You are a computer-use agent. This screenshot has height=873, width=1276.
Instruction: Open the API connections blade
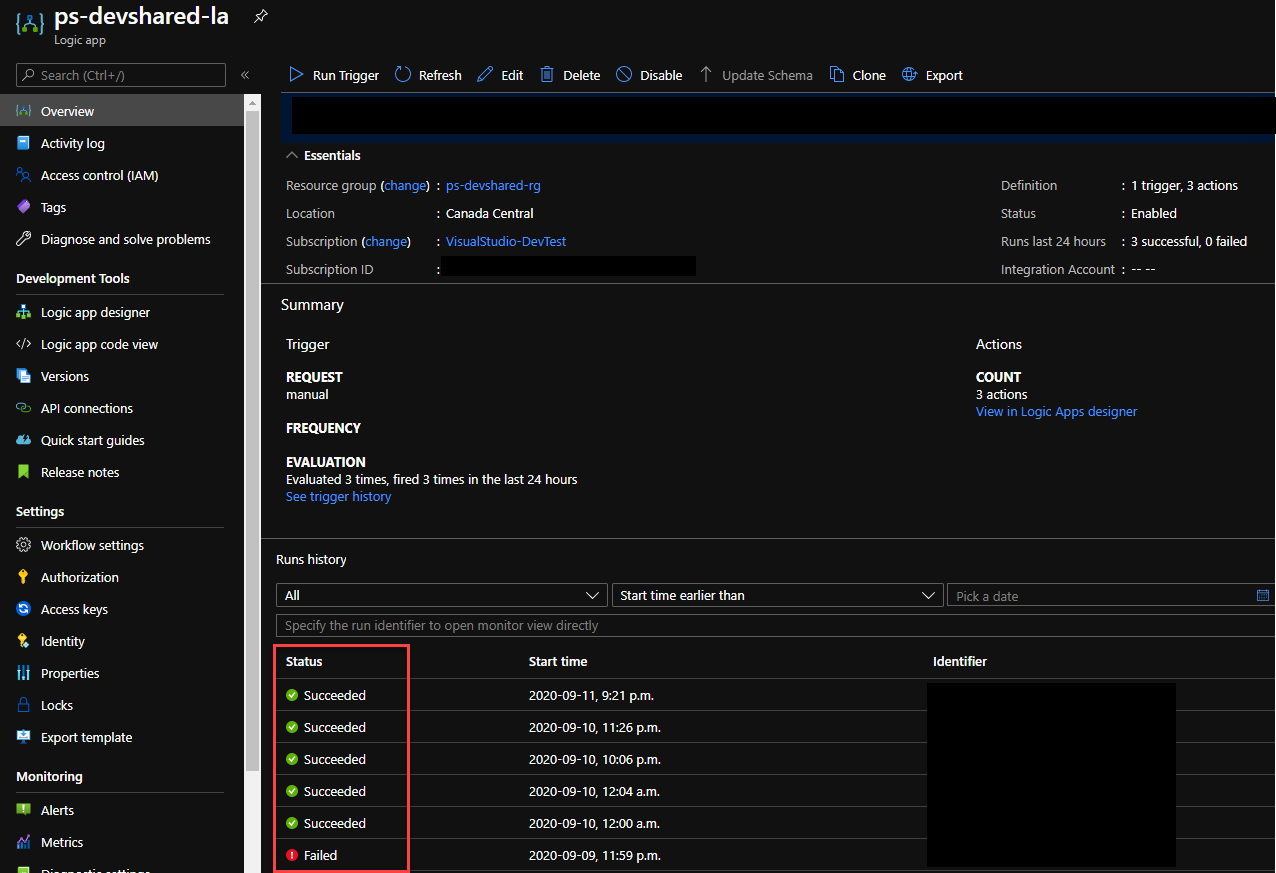pos(88,408)
